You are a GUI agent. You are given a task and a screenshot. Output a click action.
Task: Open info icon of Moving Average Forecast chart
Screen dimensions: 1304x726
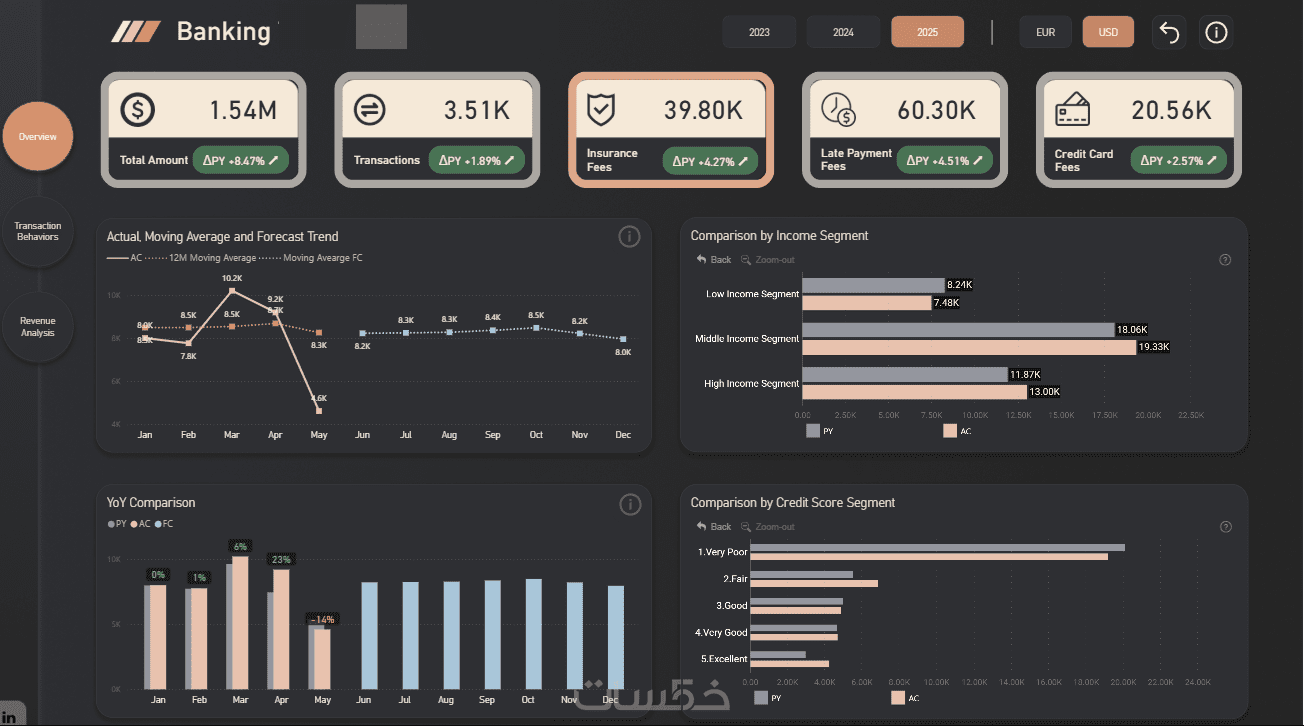click(x=629, y=237)
